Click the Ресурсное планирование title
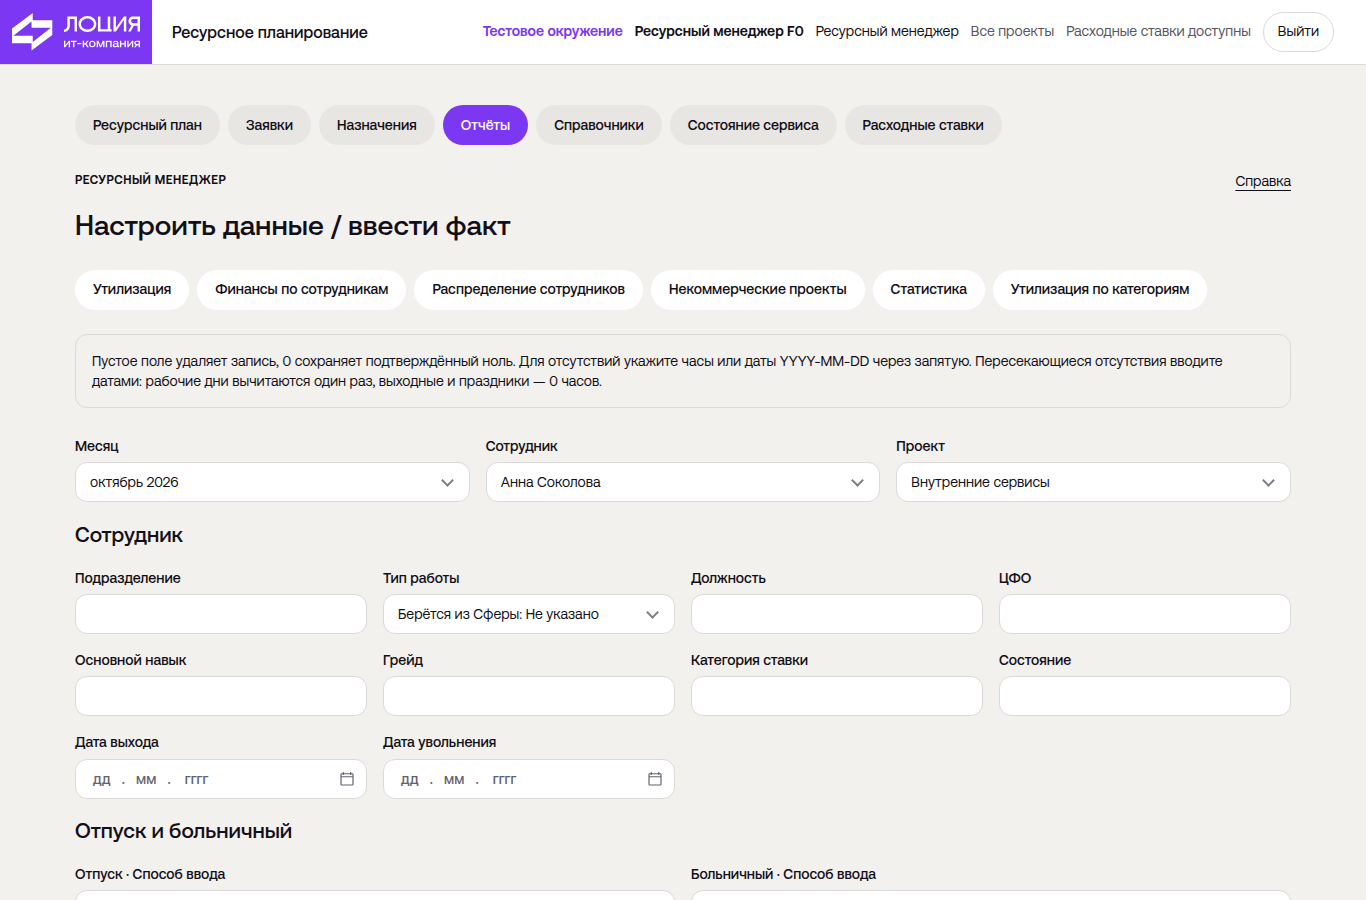The height and width of the screenshot is (900, 1366). tap(270, 32)
